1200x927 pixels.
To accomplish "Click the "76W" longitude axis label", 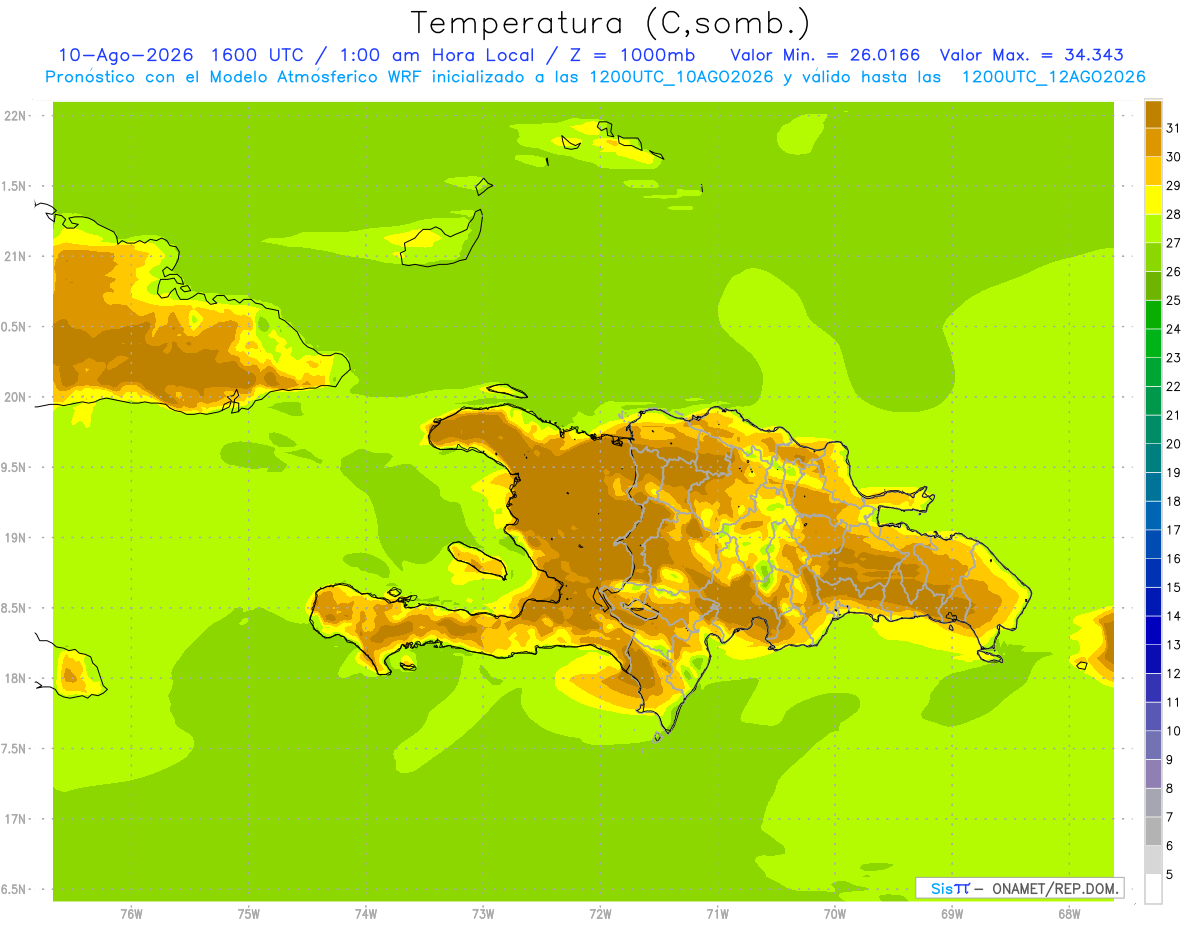I will point(131,914).
